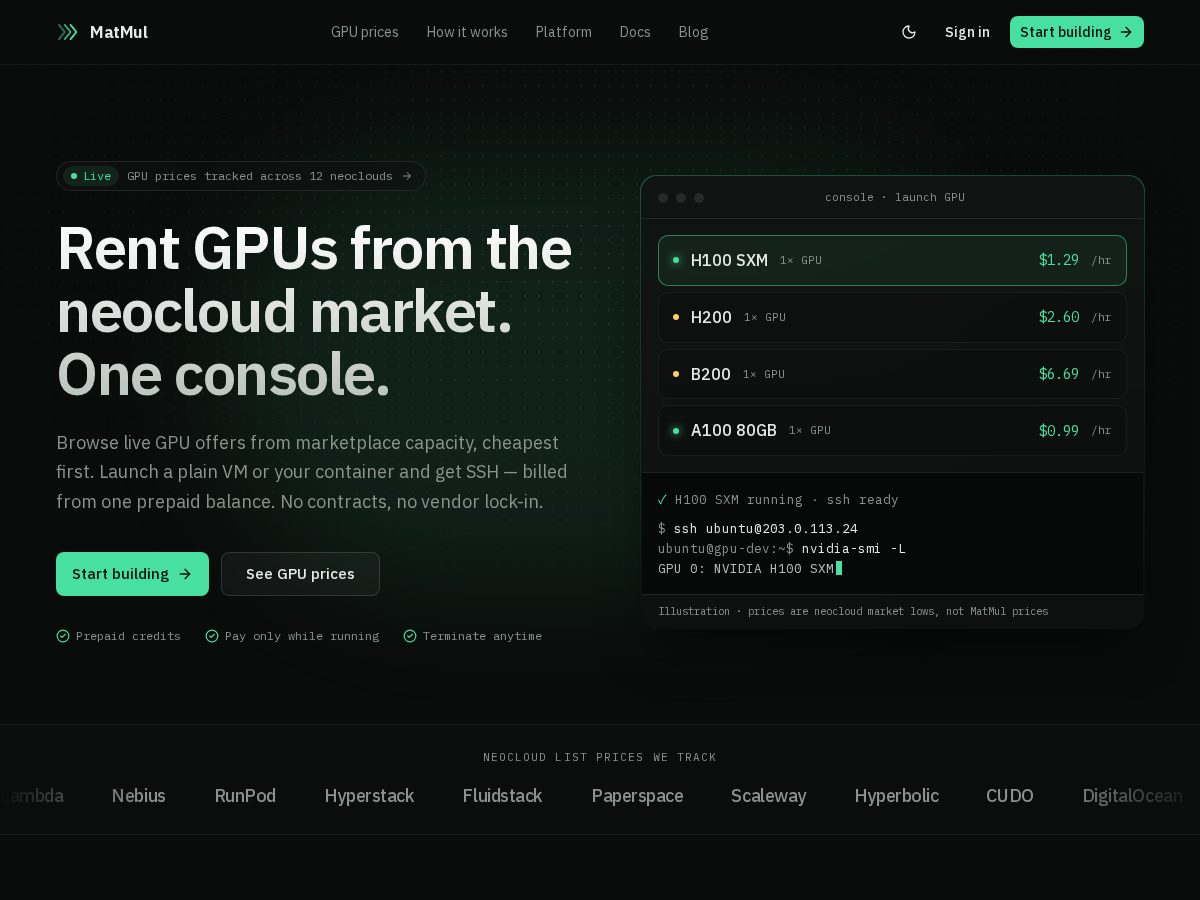Click the $6.69 price value
Viewport: 1200px width, 900px height.
tap(1059, 374)
